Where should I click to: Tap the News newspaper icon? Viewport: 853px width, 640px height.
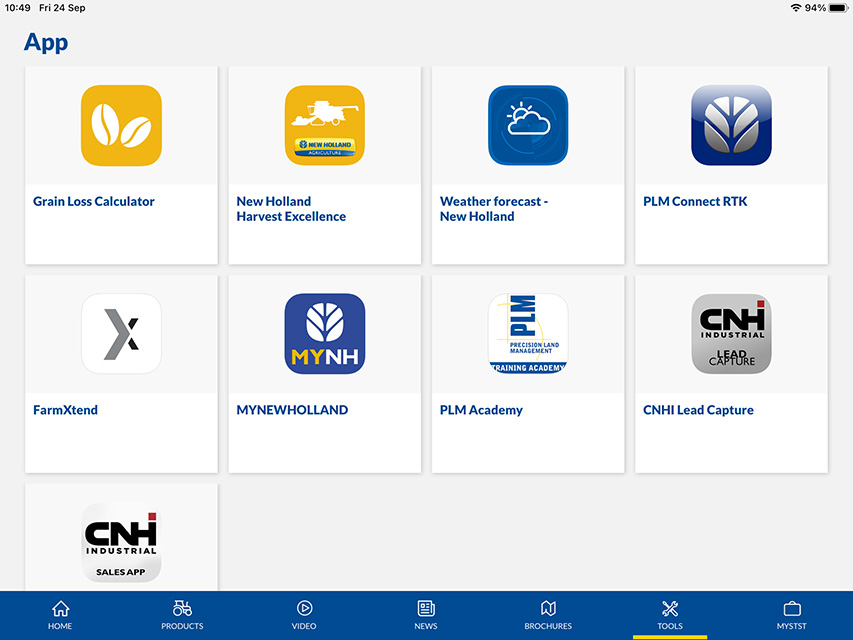pyautogui.click(x=426, y=608)
